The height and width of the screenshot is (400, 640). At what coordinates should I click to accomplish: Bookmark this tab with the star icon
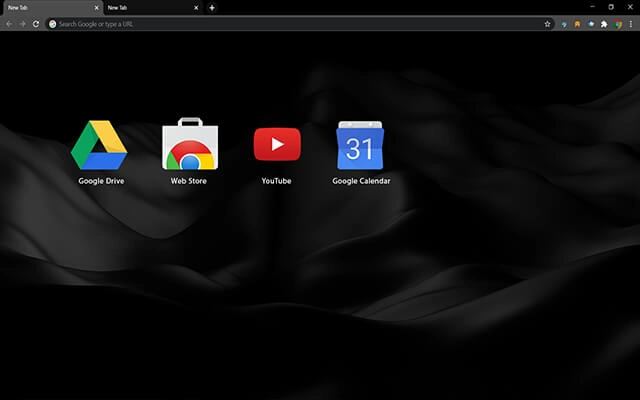point(547,24)
